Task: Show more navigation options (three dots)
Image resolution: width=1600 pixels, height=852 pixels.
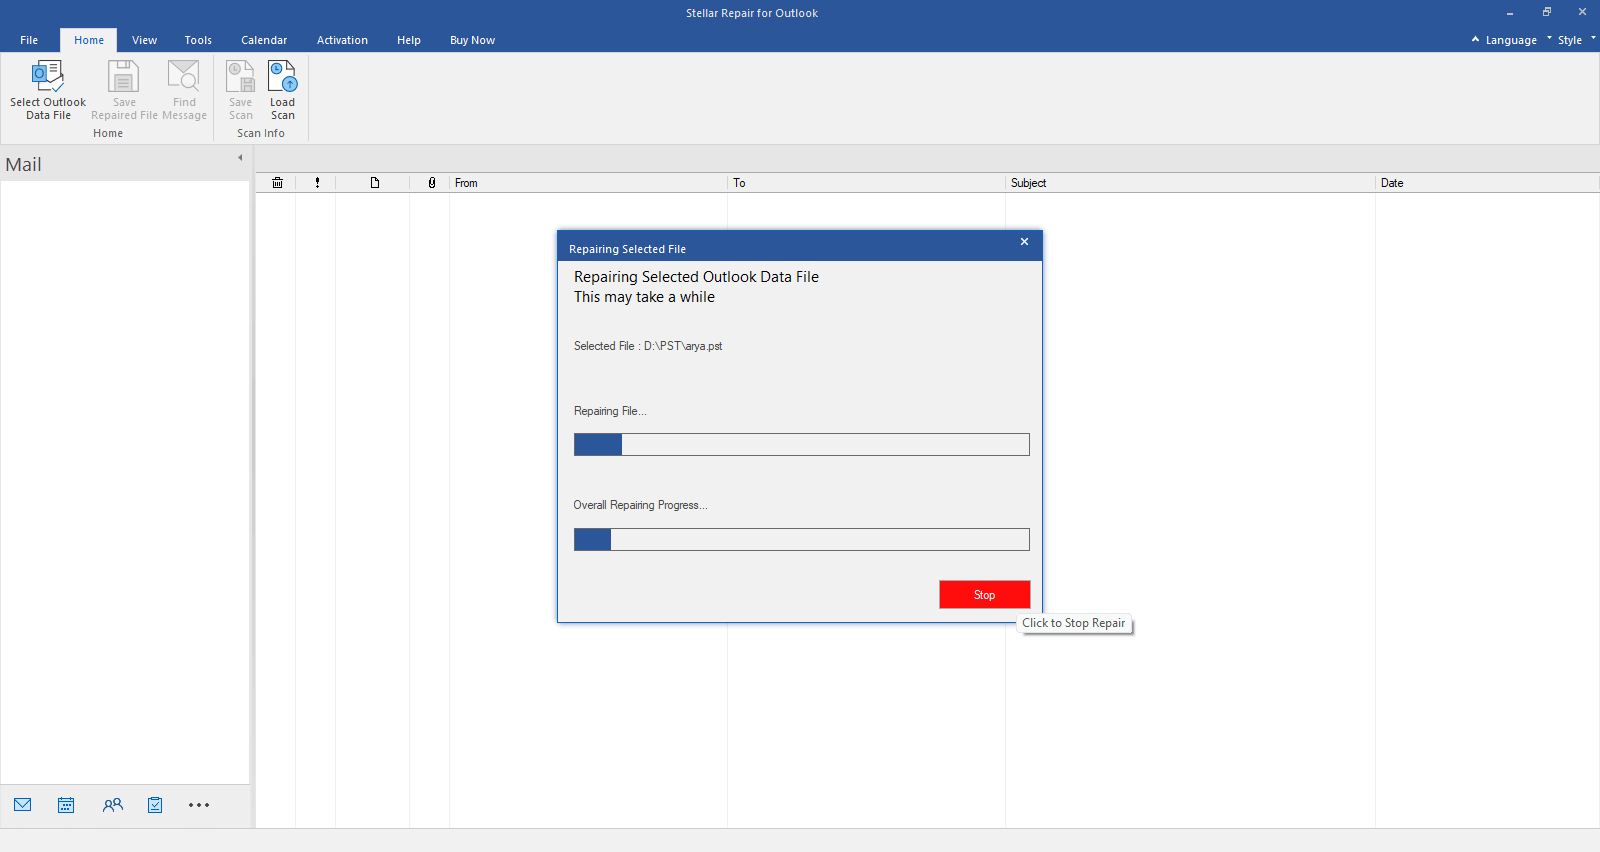Action: tap(199, 805)
